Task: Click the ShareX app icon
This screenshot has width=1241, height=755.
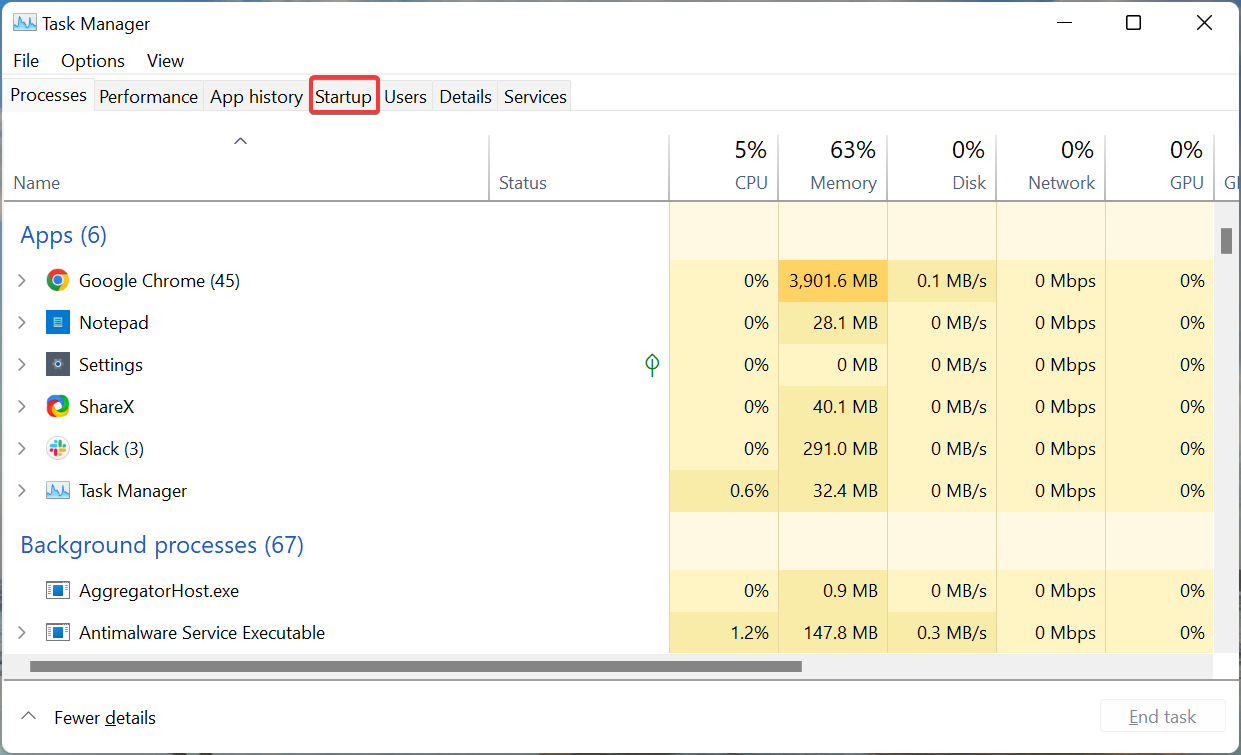Action: click(57, 406)
